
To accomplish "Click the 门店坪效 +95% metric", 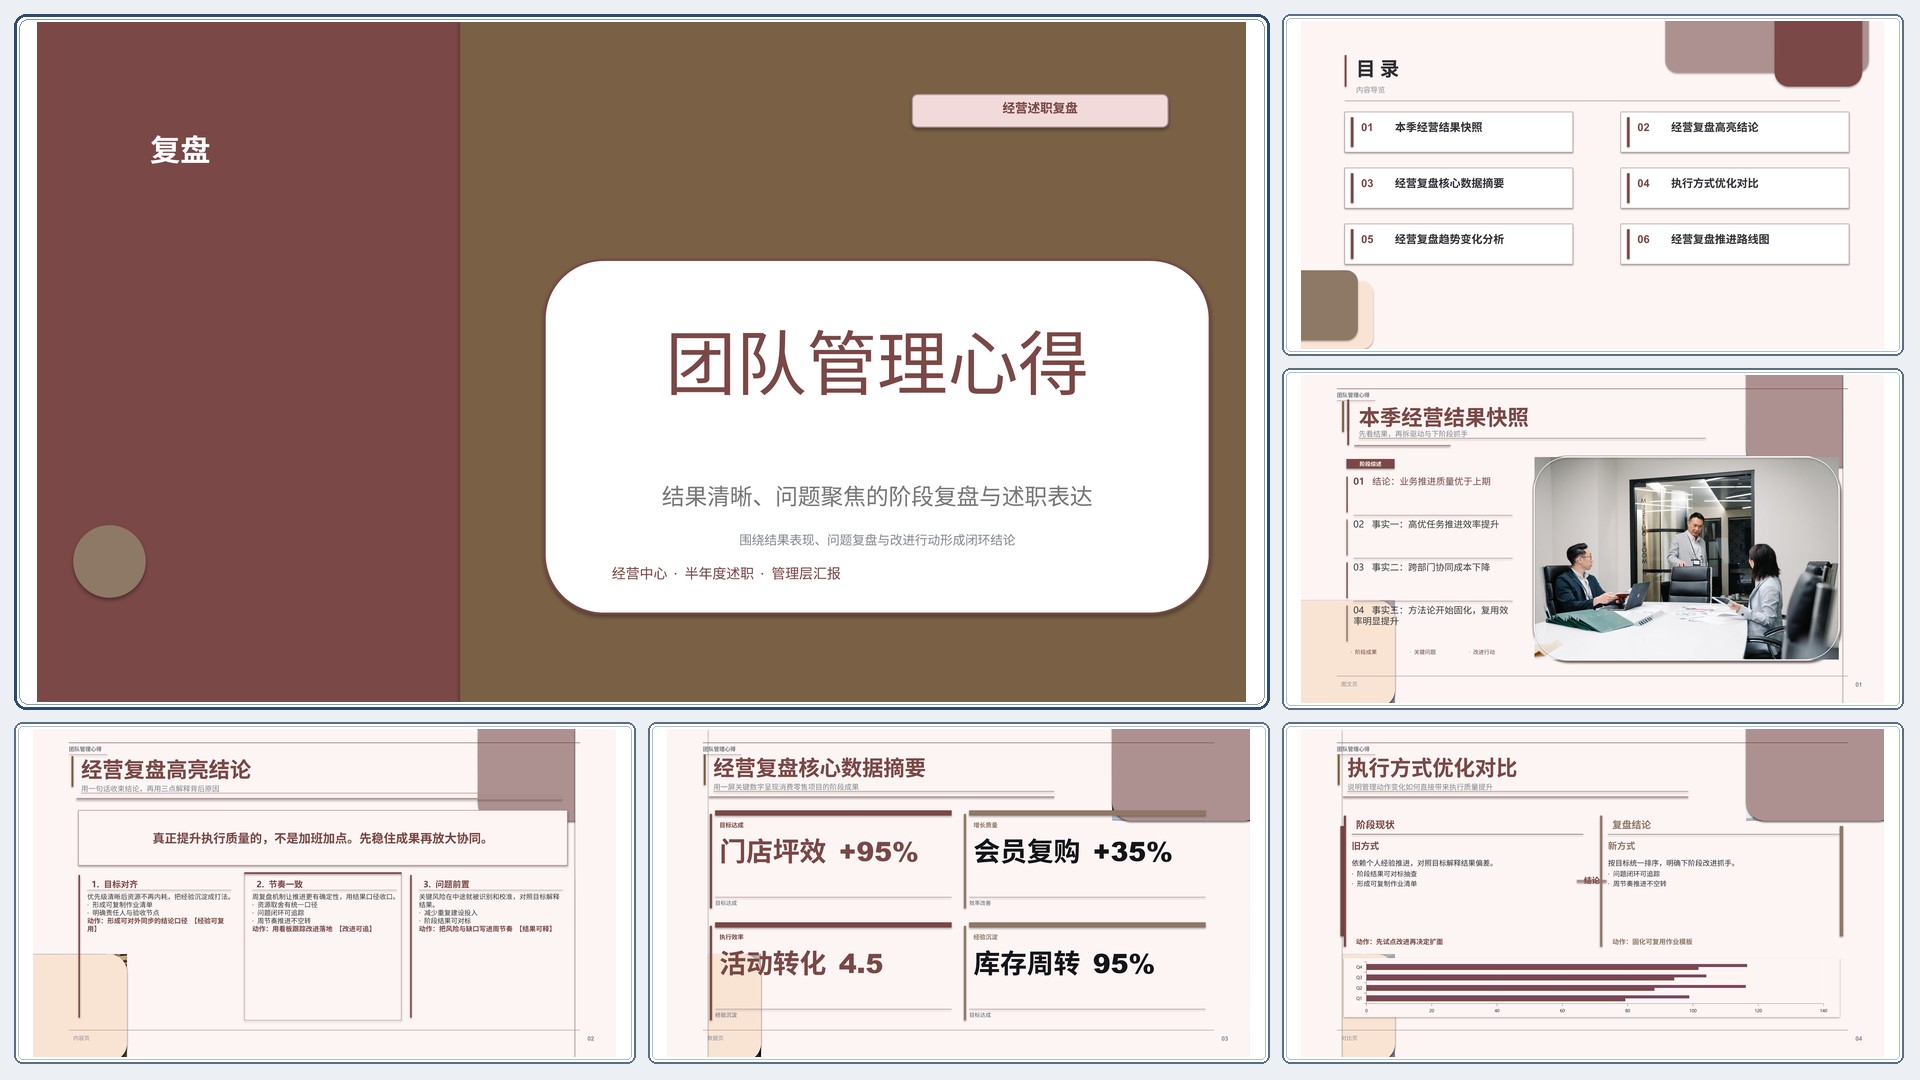I will click(x=818, y=852).
